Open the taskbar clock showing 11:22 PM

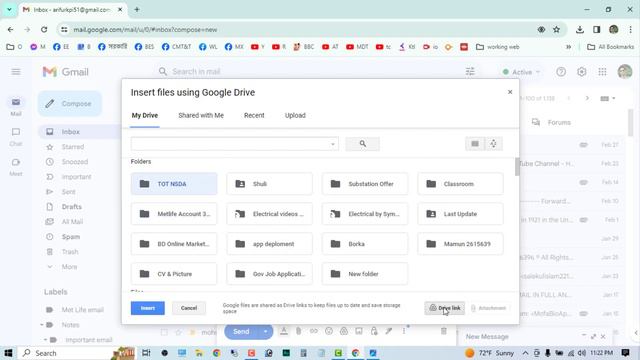[601, 353]
